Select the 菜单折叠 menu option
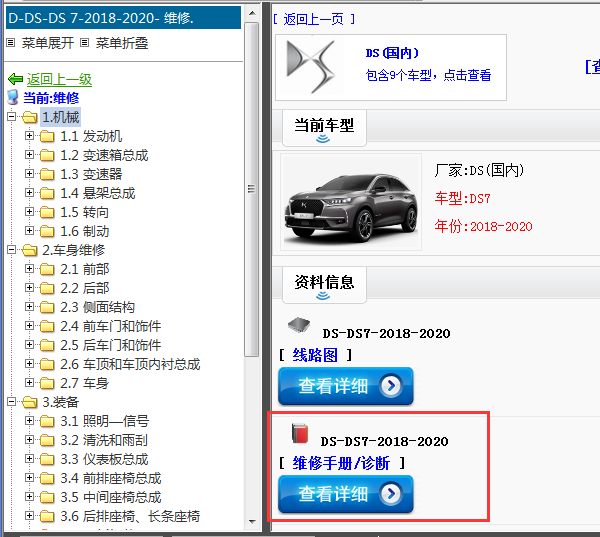This screenshot has height=537, width=600. (x=122, y=43)
